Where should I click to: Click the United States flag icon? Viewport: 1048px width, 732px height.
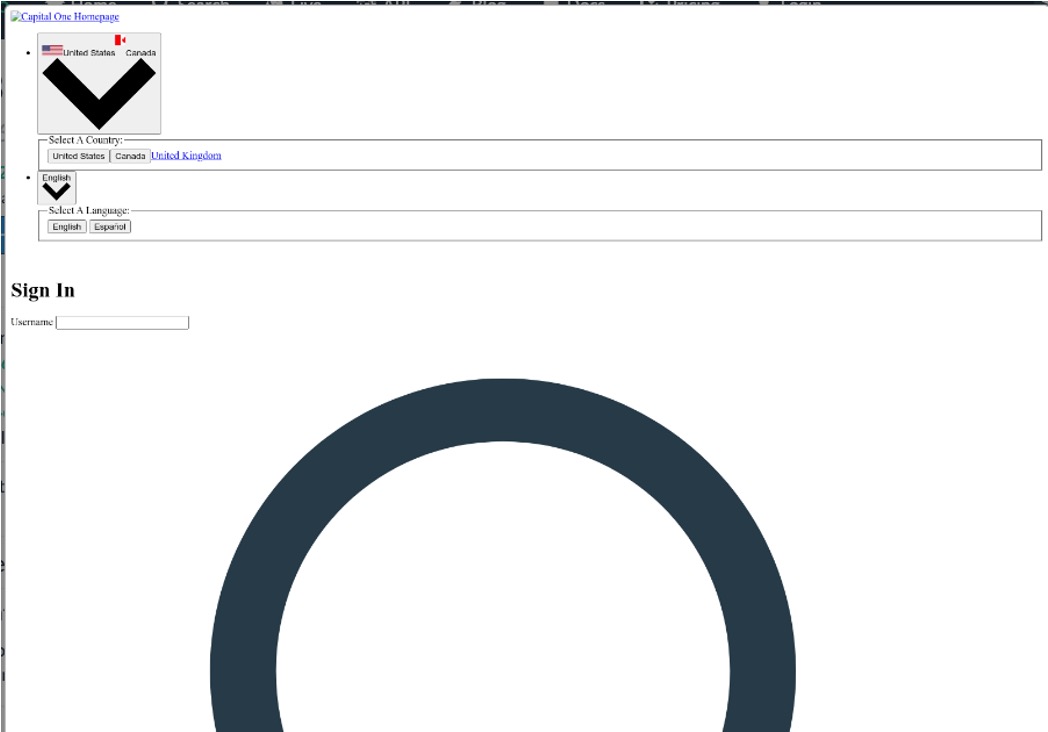coord(52,50)
